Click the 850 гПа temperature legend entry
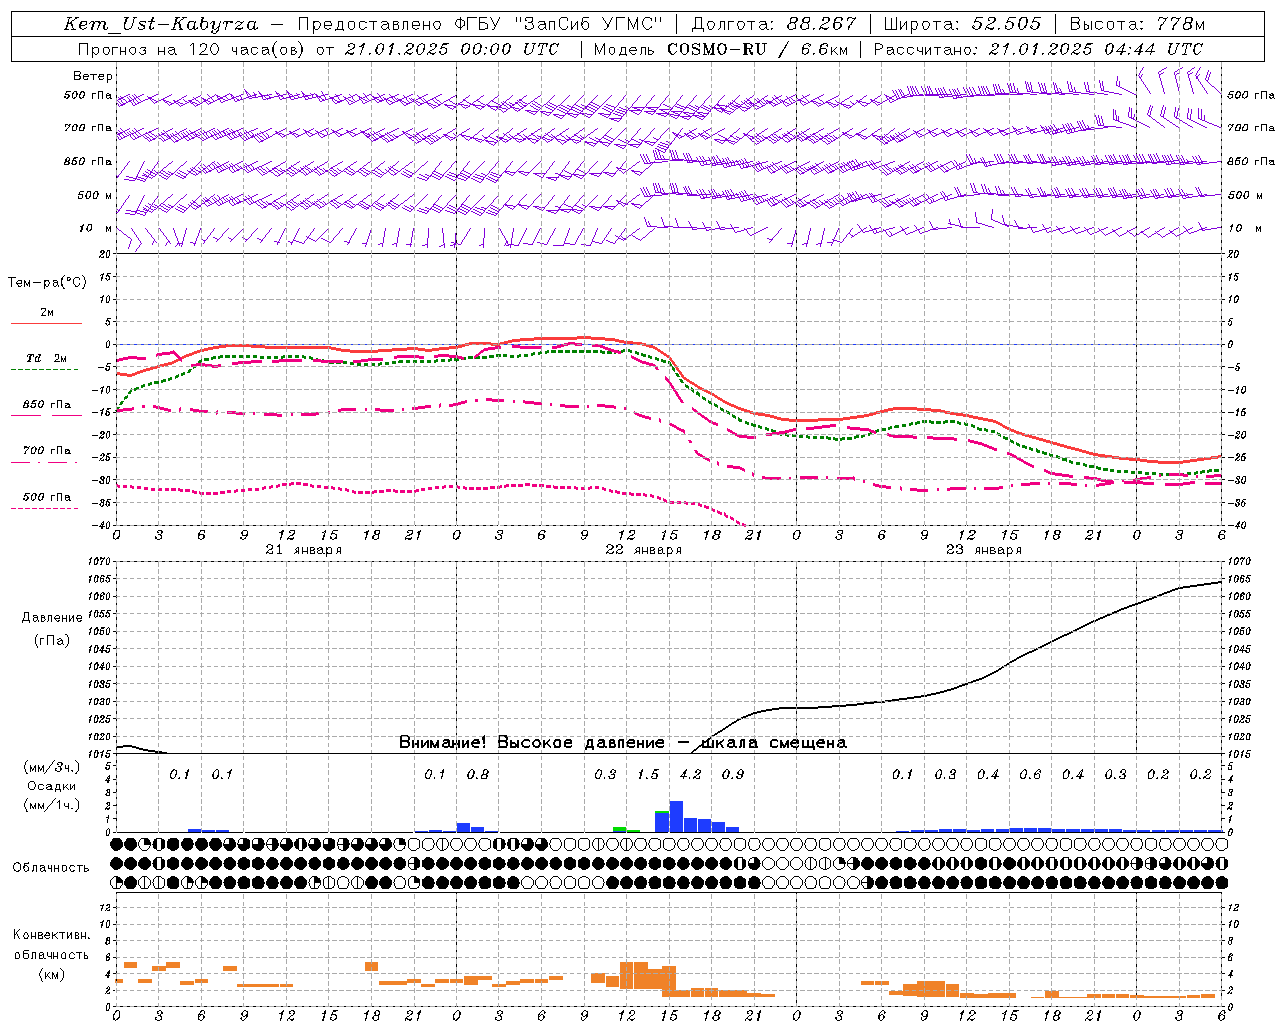 click(x=46, y=405)
